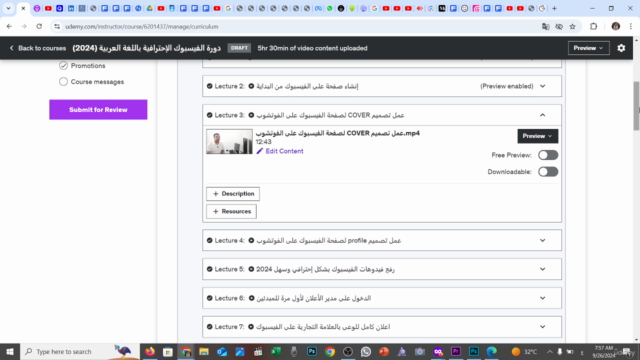Show hidden system tray icons
The height and width of the screenshot is (360, 640).
[x=550, y=351]
